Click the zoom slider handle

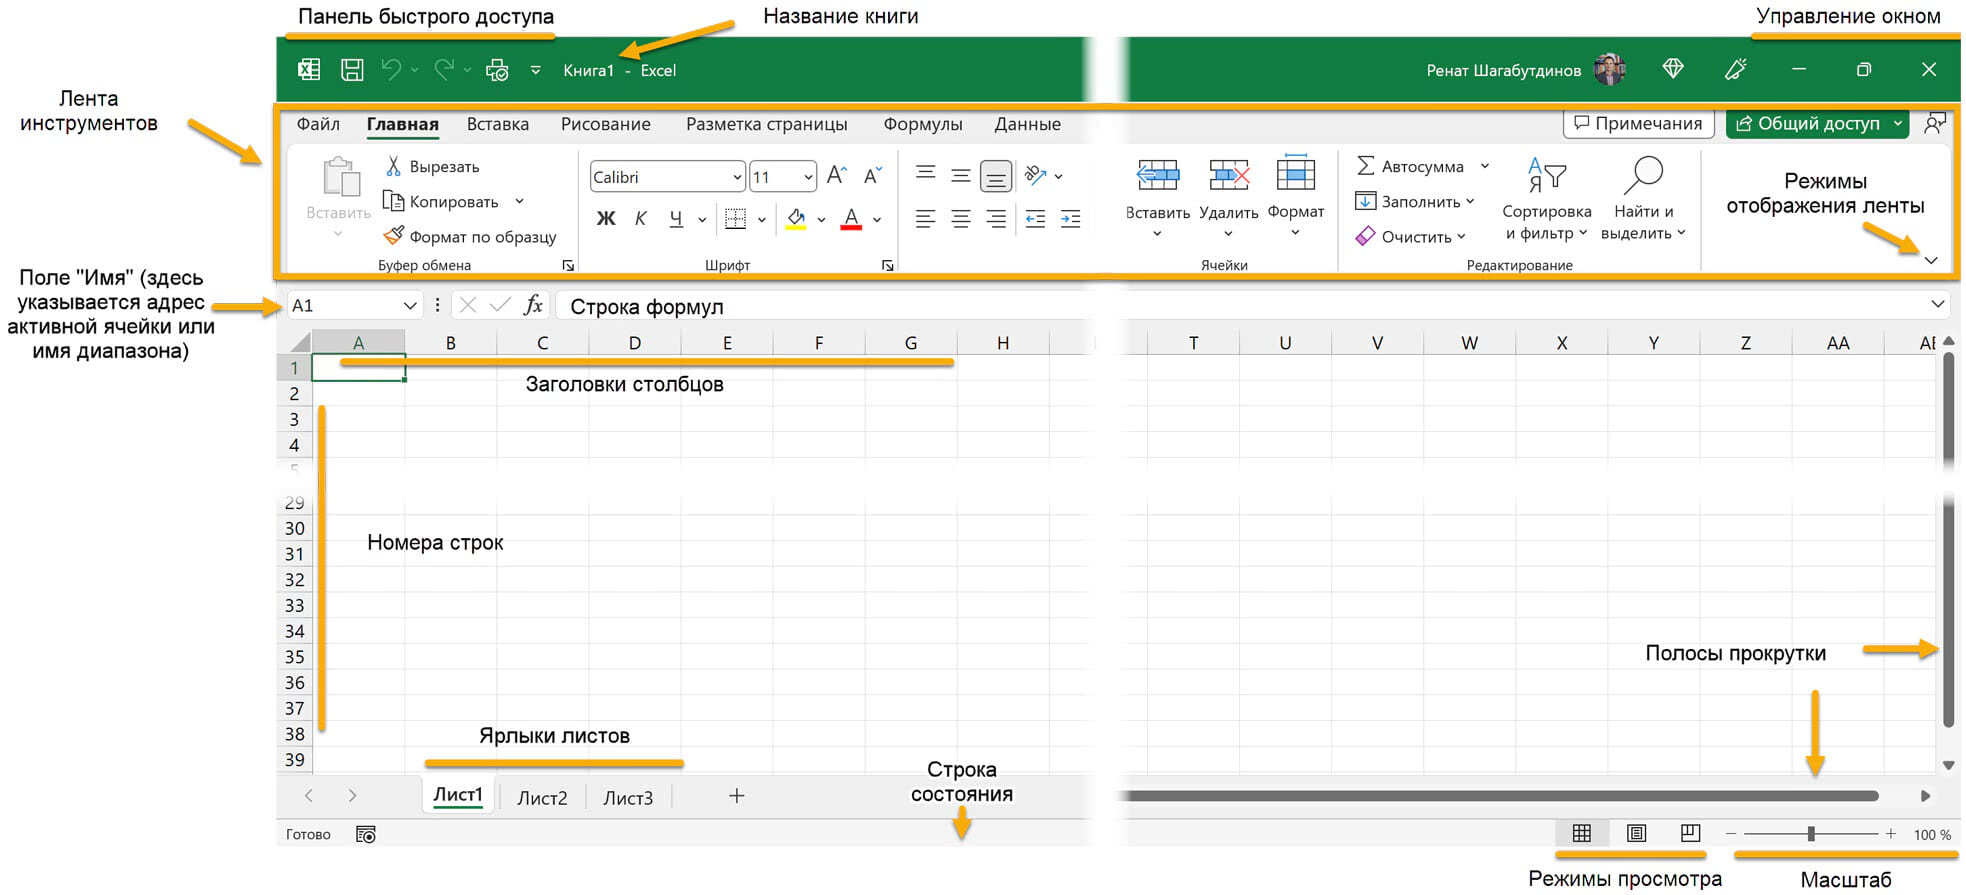1810,833
